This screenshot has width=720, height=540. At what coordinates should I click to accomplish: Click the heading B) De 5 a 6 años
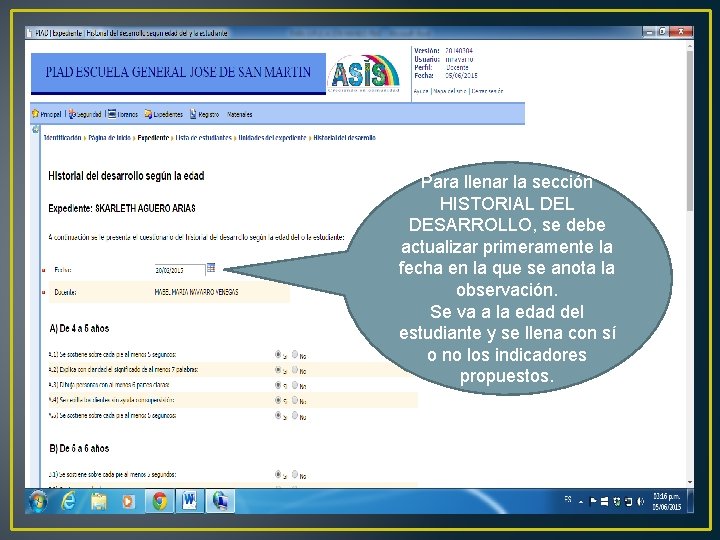[x=79, y=449]
